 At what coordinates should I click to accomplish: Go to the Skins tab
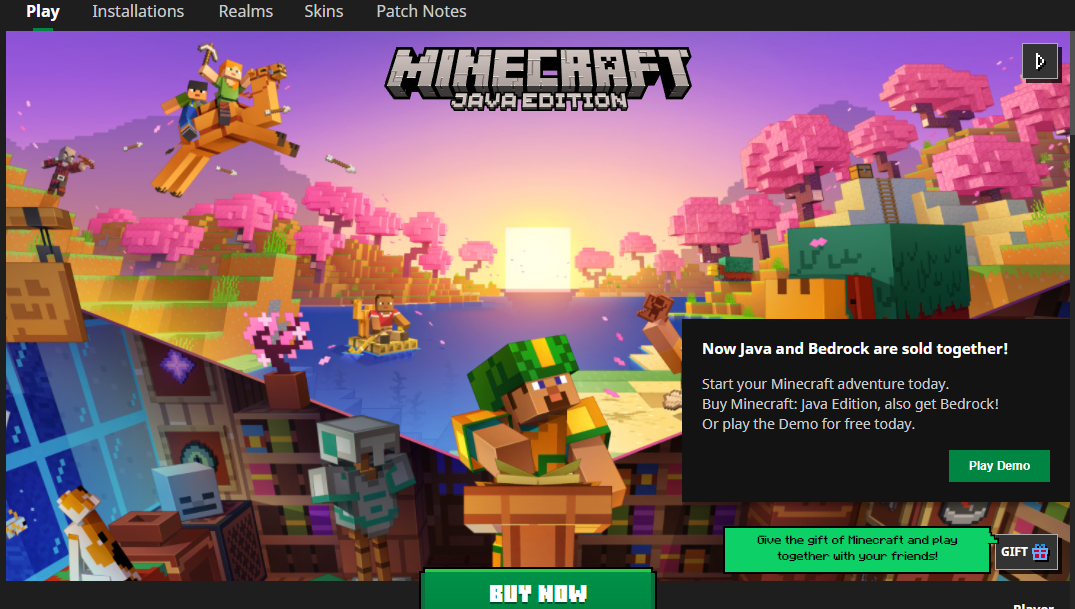324,12
